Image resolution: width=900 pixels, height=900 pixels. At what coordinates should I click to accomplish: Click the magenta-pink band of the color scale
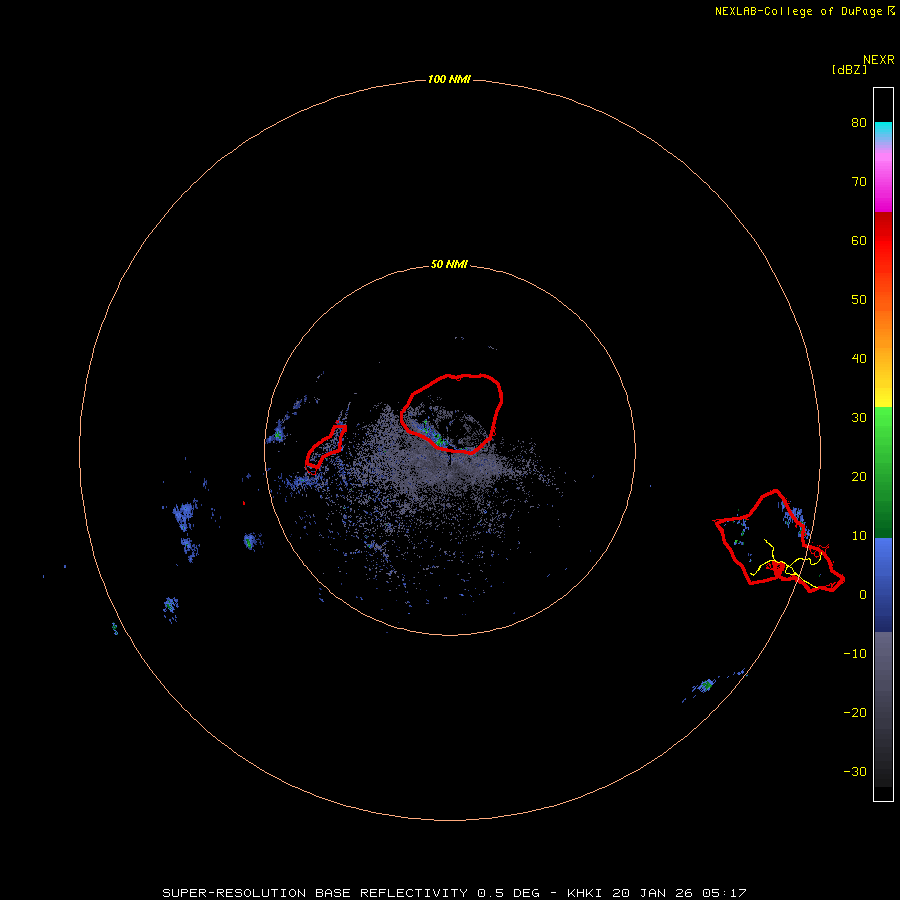click(x=883, y=178)
